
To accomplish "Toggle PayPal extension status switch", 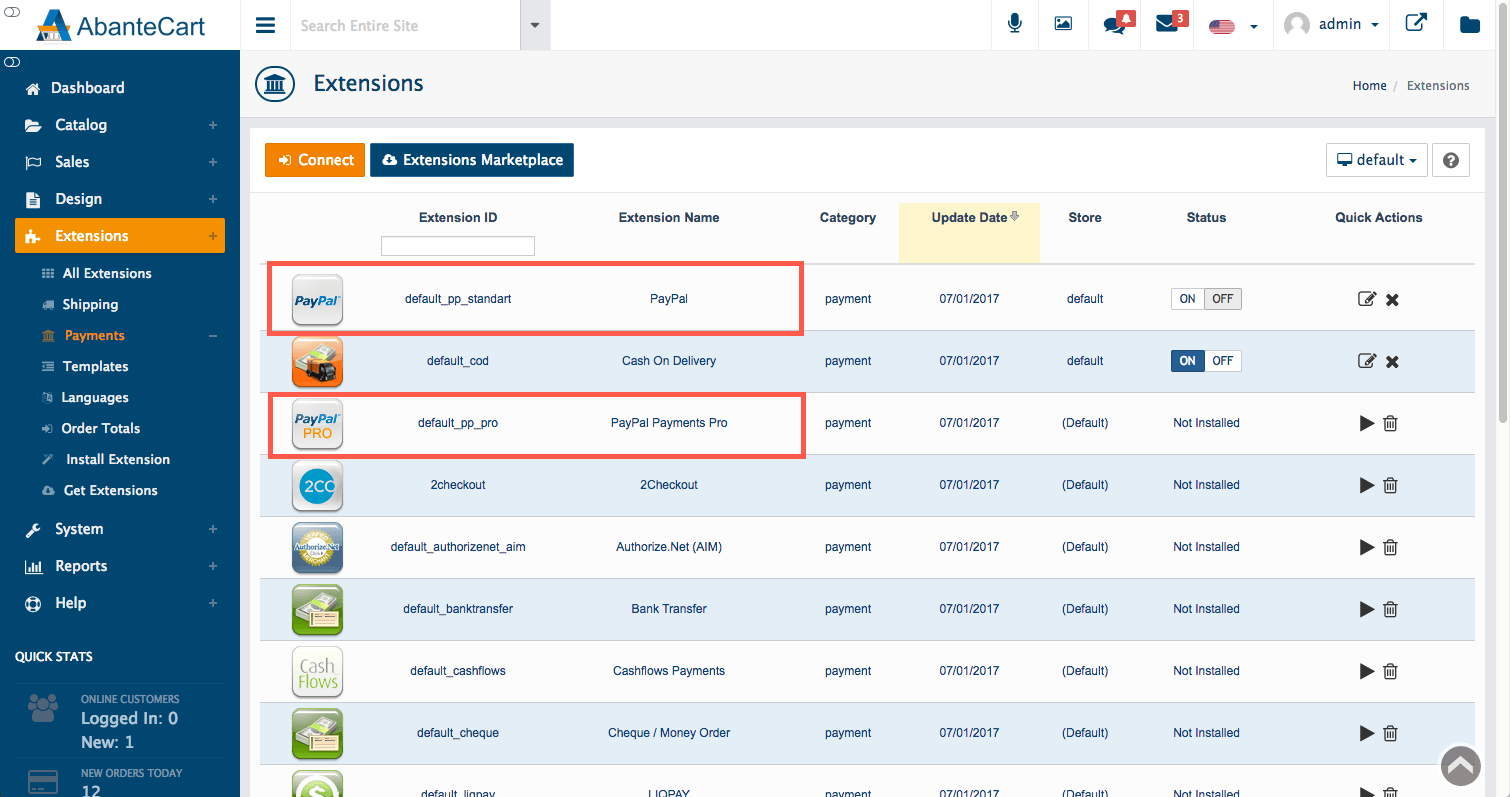I will pos(1206,299).
